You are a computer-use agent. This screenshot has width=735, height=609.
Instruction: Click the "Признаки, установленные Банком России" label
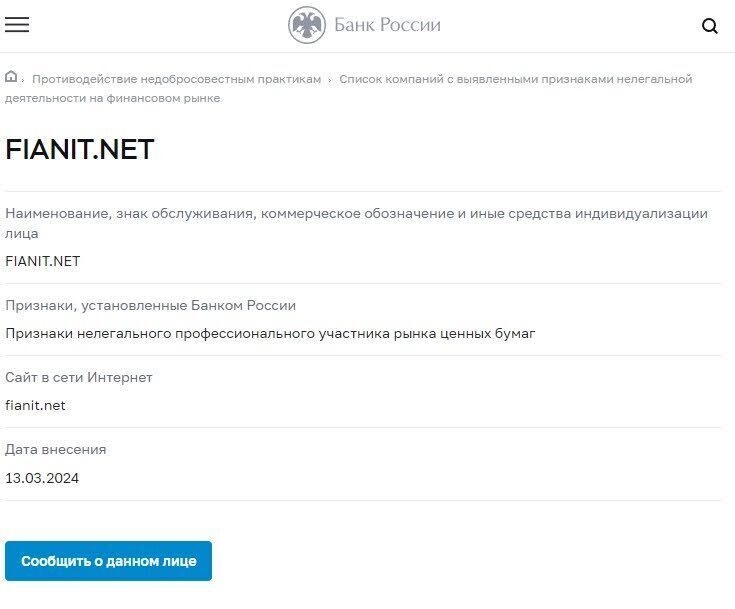150,306
